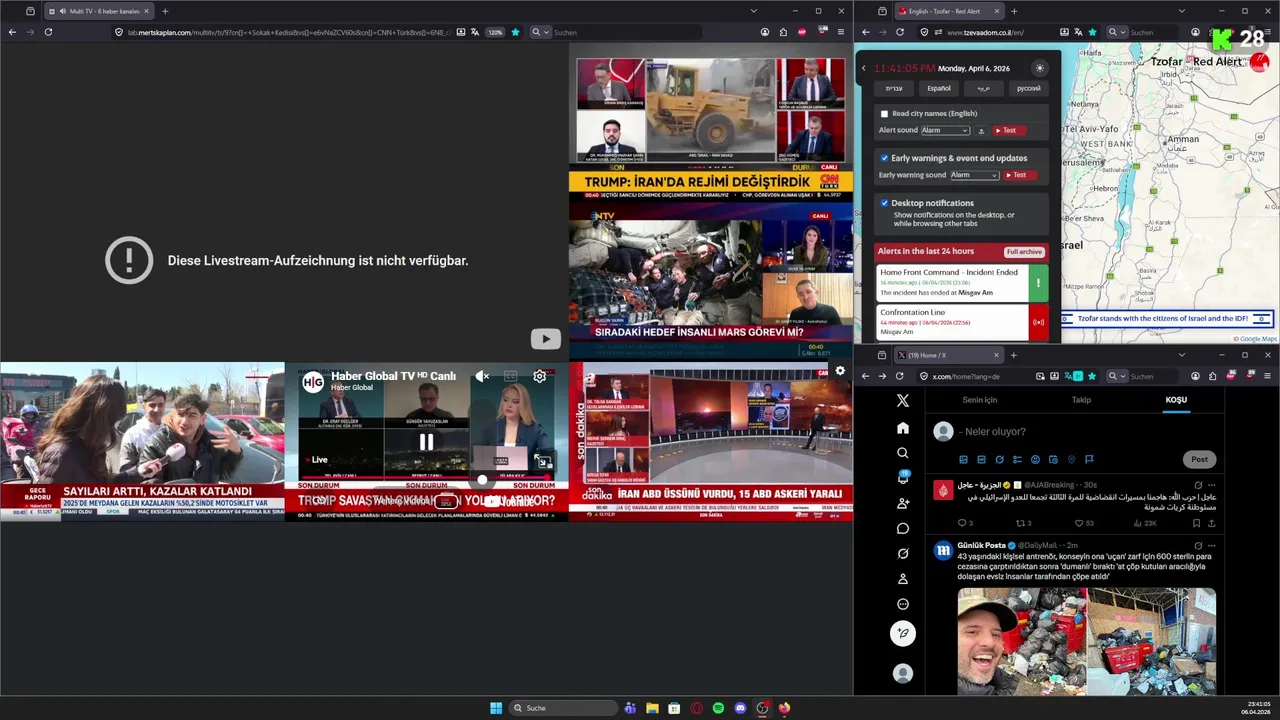Screen dimensions: 1280x720
Task: Collapse Tzofar settings panel with back arrow
Action: coord(864,68)
